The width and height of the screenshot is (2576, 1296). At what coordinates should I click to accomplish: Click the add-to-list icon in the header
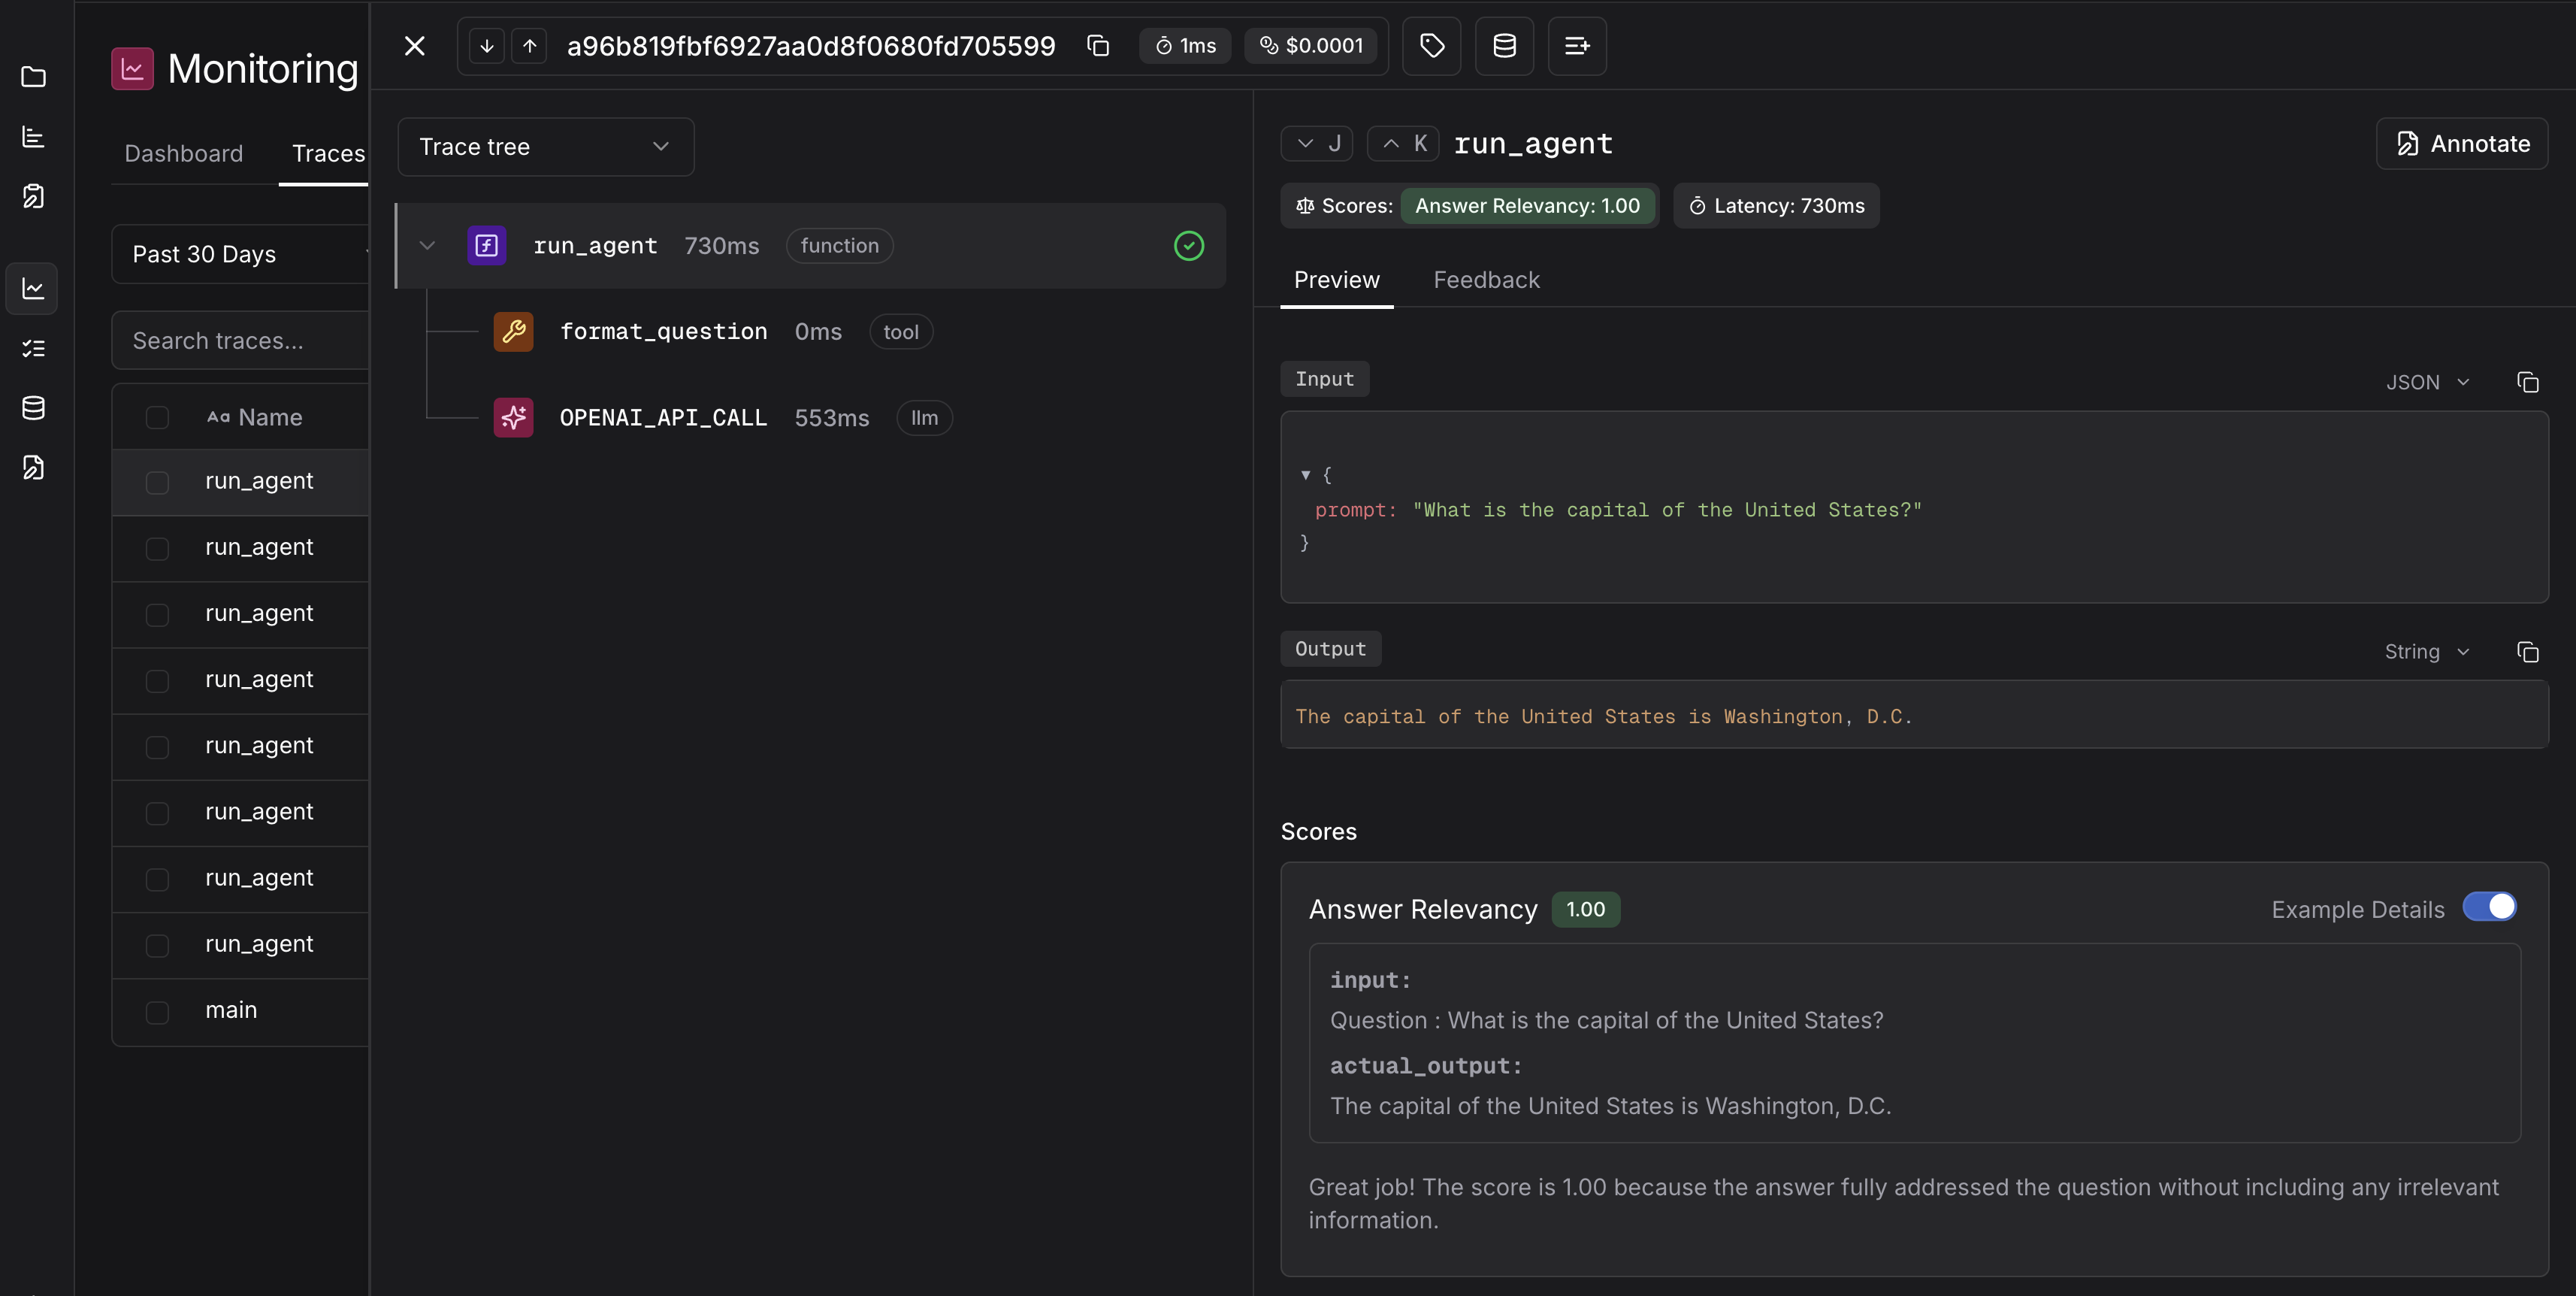pyautogui.click(x=1576, y=46)
